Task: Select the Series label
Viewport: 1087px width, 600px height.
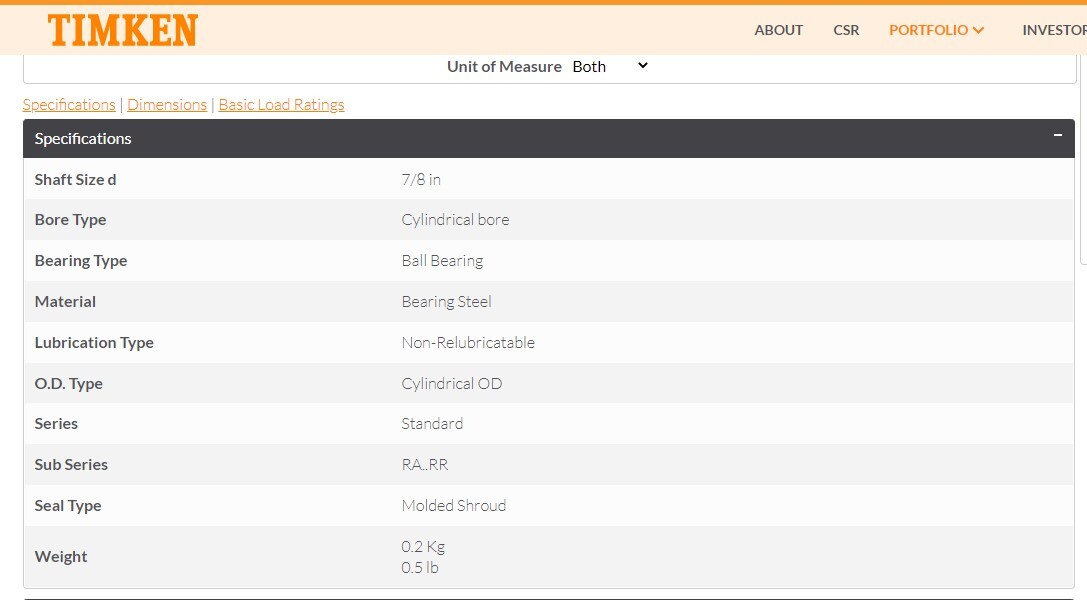Action: [x=56, y=423]
